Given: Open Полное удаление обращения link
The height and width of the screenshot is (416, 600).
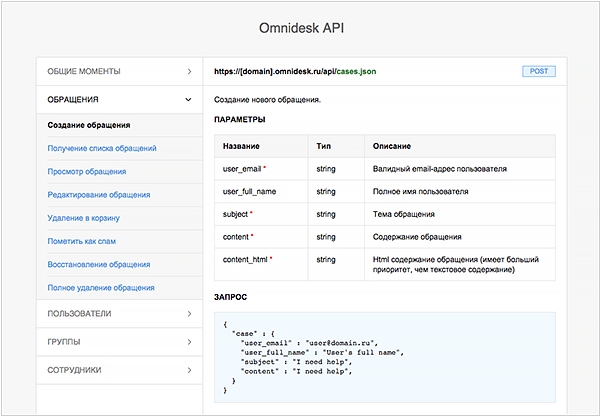Looking at the screenshot, I should 101,288.
